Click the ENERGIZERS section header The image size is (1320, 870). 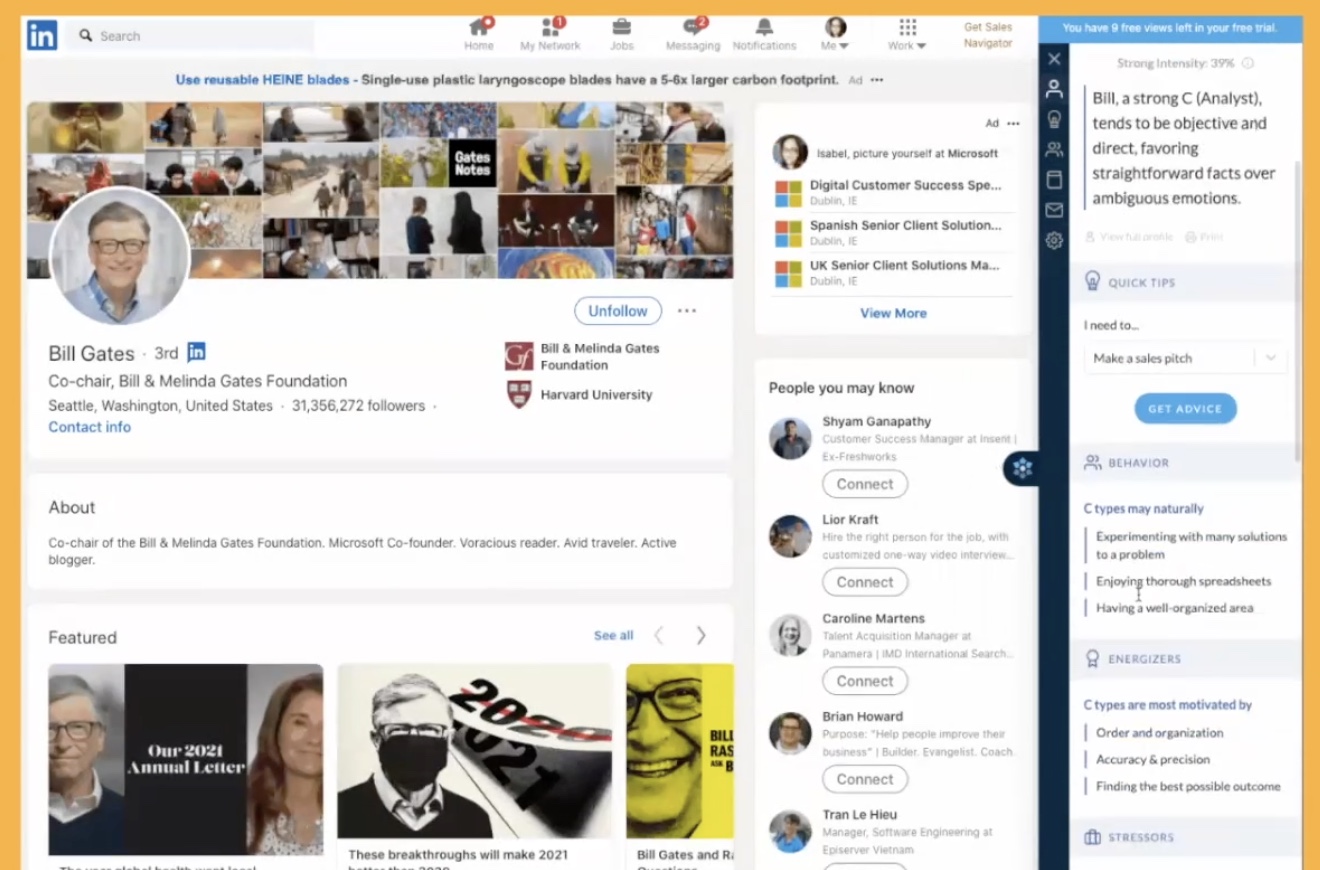1185,659
